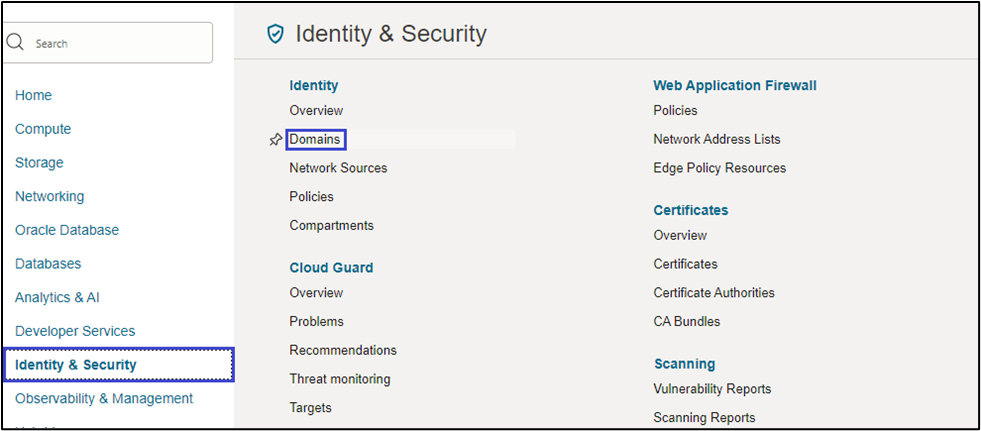Open Compartments under Identity
The image size is (981, 431).
click(331, 225)
